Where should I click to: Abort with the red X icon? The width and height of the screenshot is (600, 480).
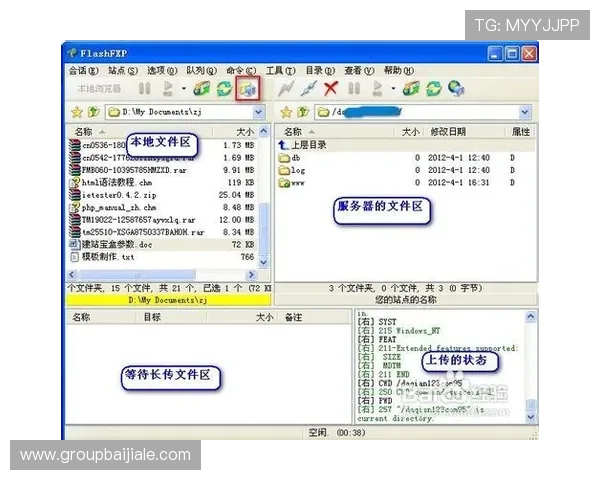coord(331,88)
